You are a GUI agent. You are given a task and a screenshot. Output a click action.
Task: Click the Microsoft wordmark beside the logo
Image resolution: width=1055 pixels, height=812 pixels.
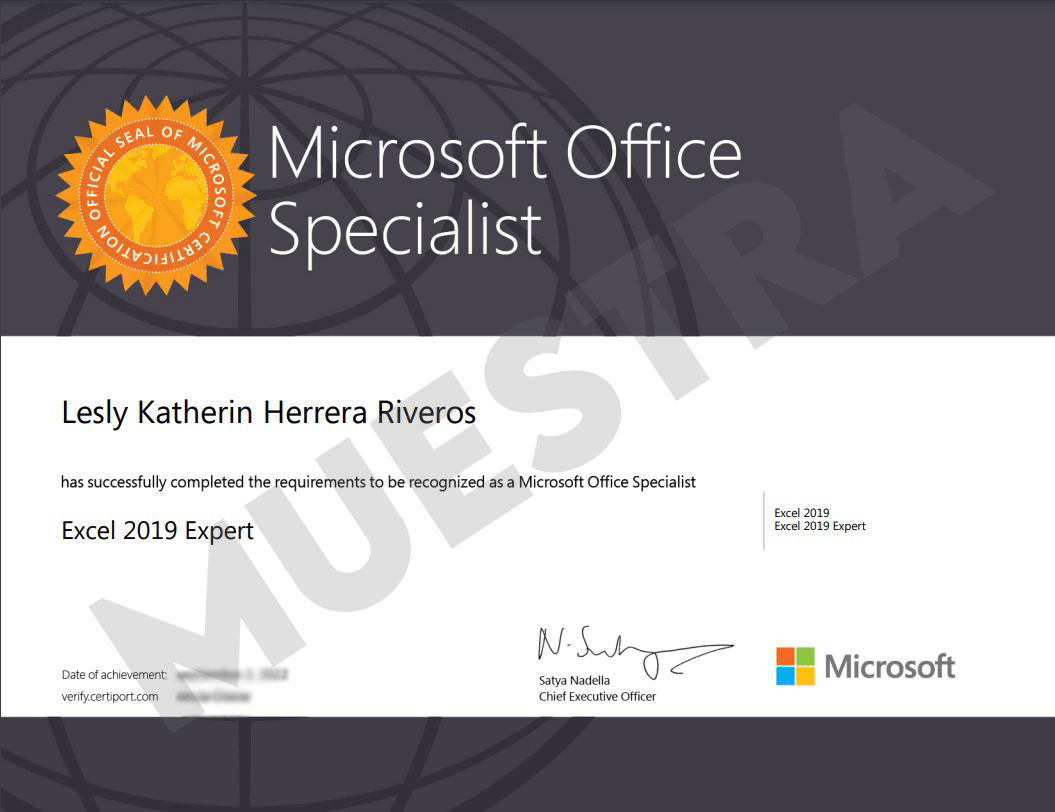point(889,667)
